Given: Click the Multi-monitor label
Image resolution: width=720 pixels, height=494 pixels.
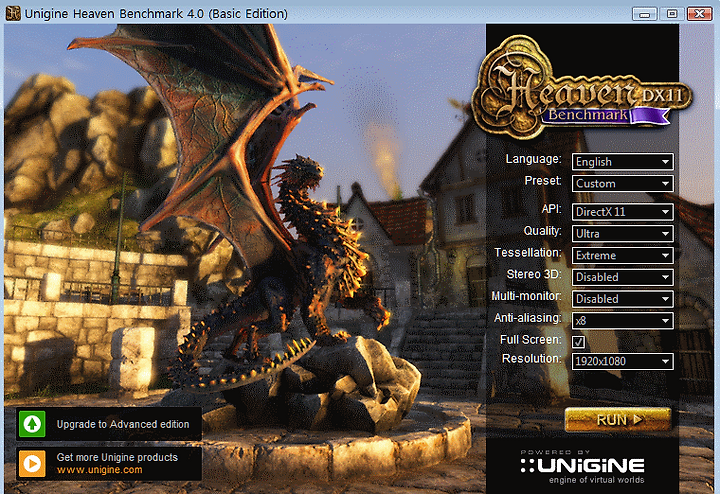Looking at the screenshot, I should pos(526,296).
